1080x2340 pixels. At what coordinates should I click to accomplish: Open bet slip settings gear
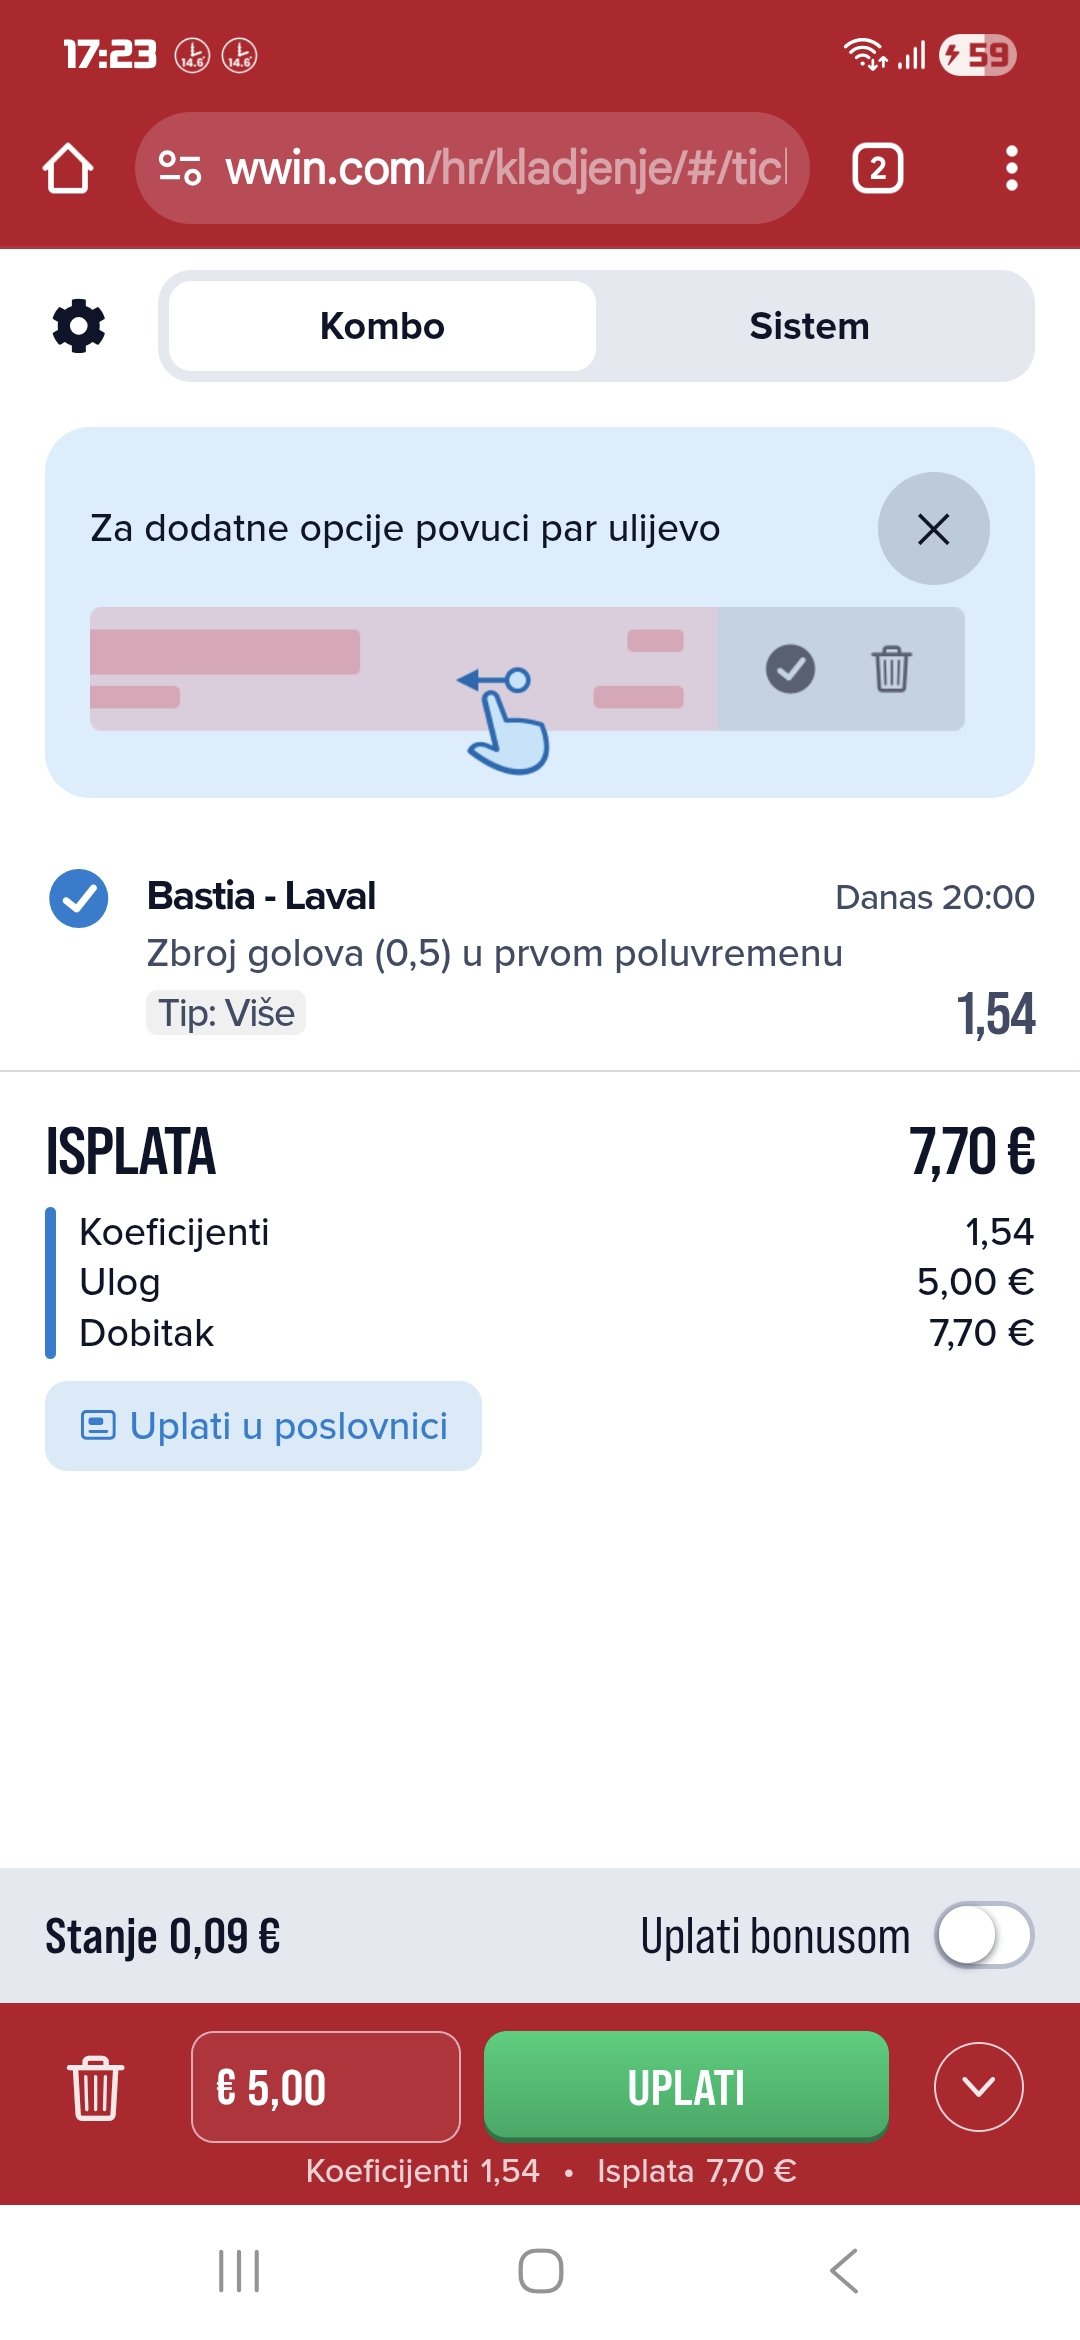(x=78, y=326)
